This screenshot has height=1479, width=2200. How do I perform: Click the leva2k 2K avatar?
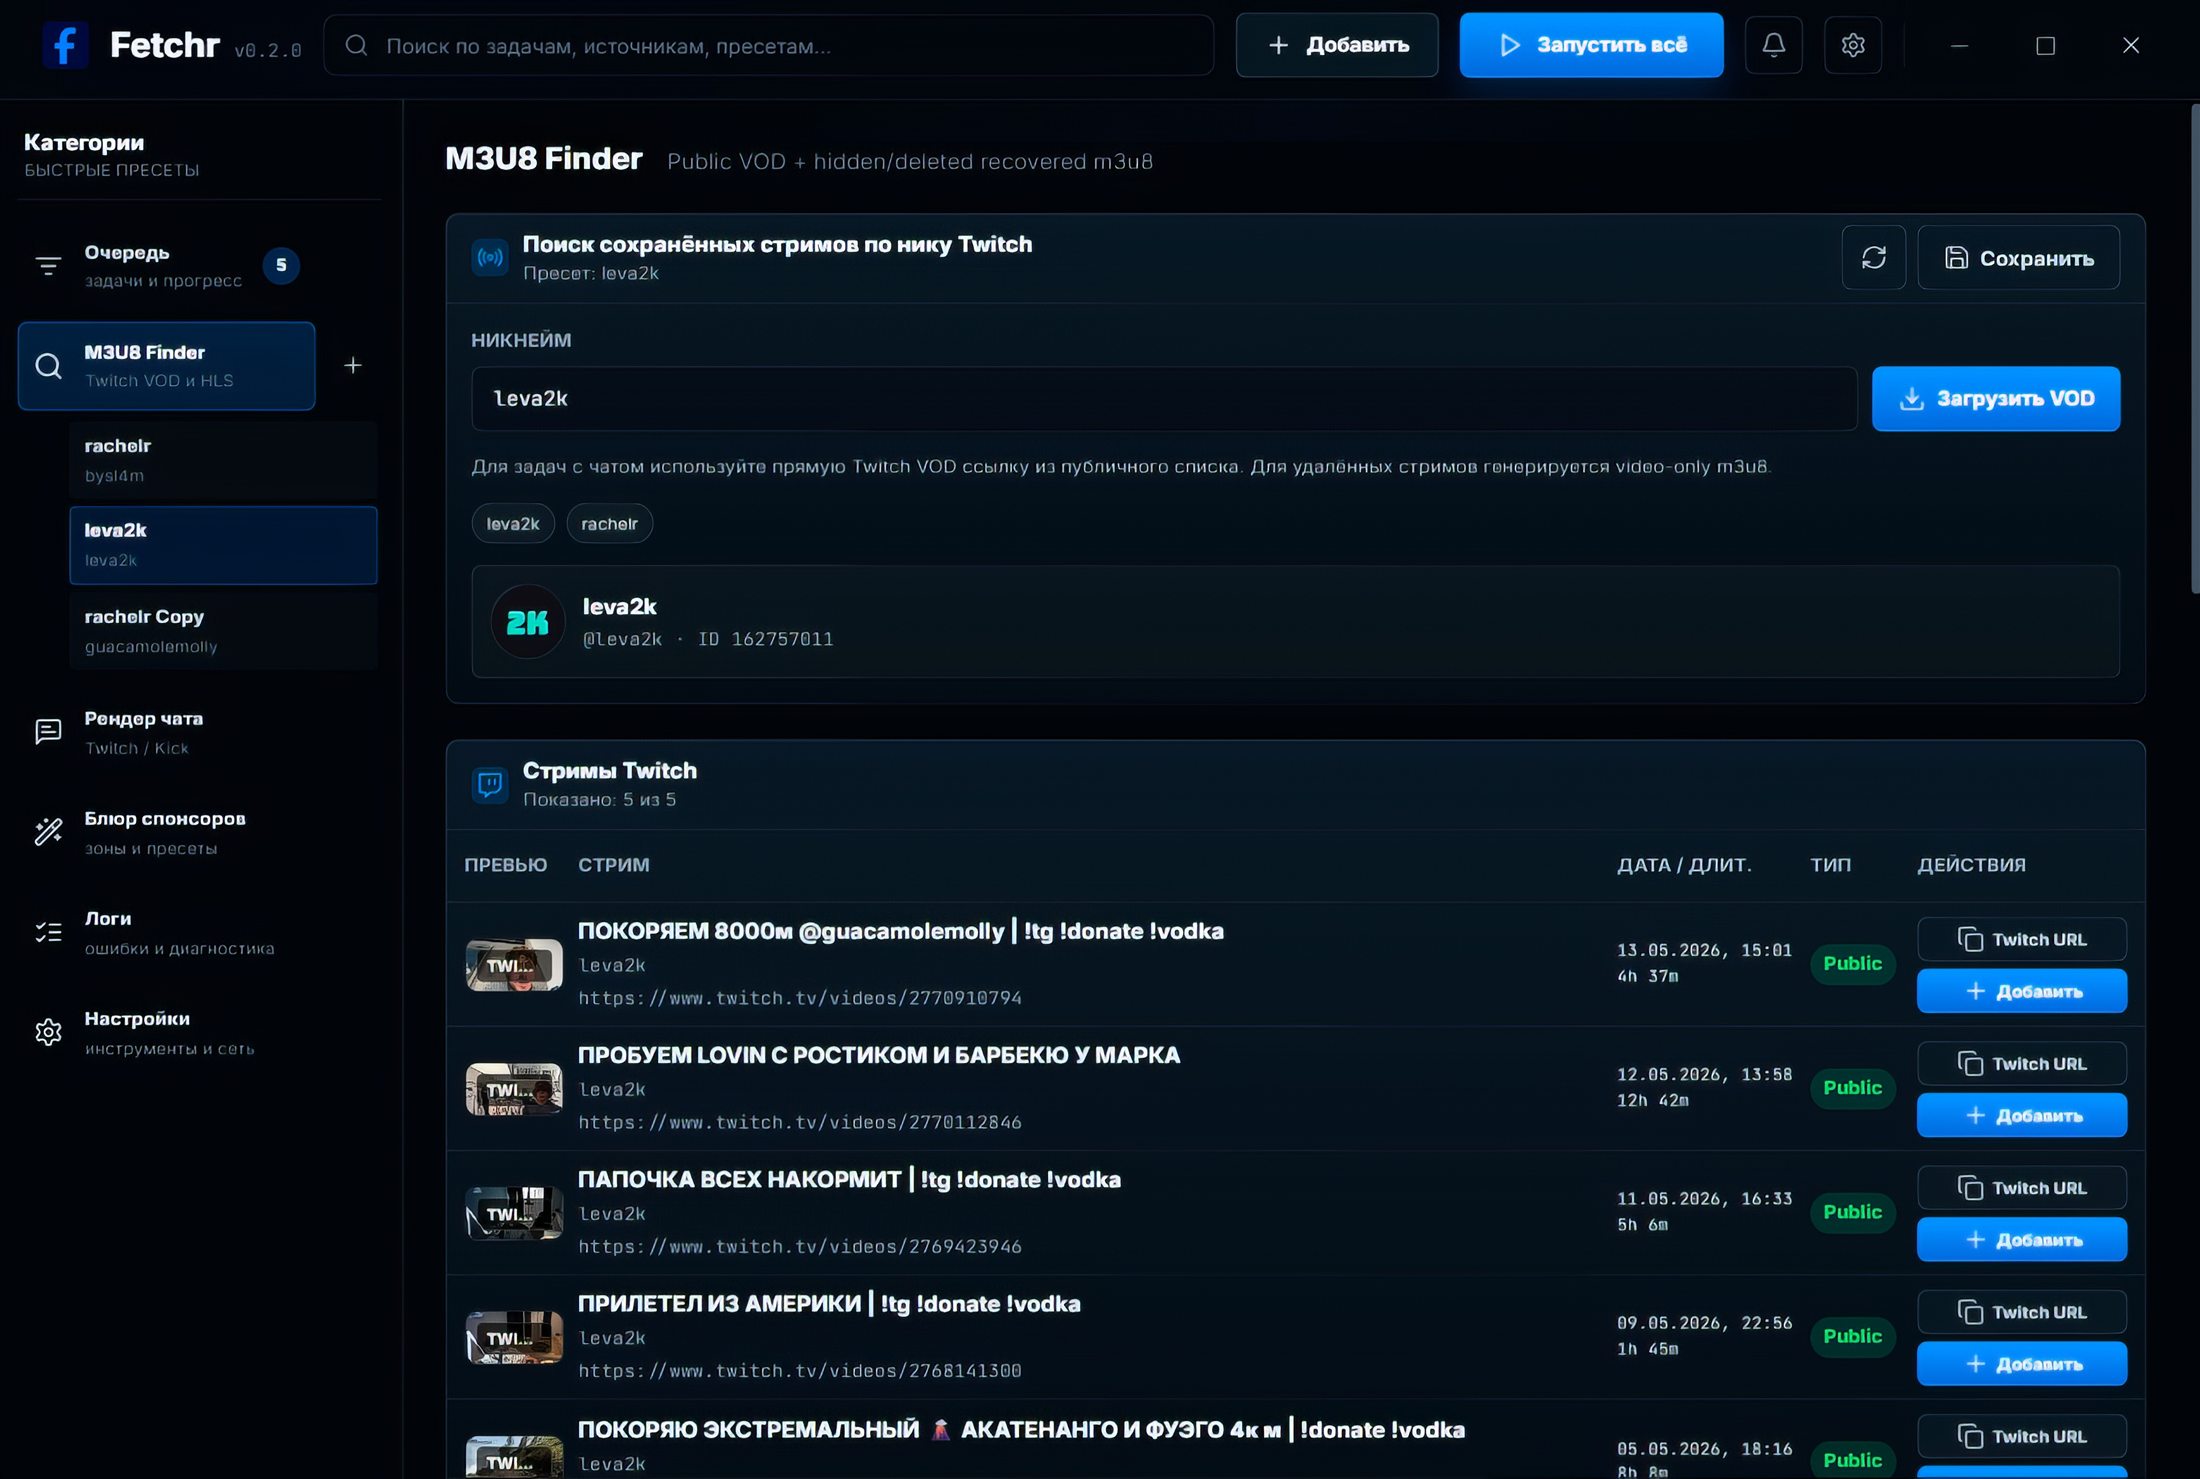pos(528,622)
